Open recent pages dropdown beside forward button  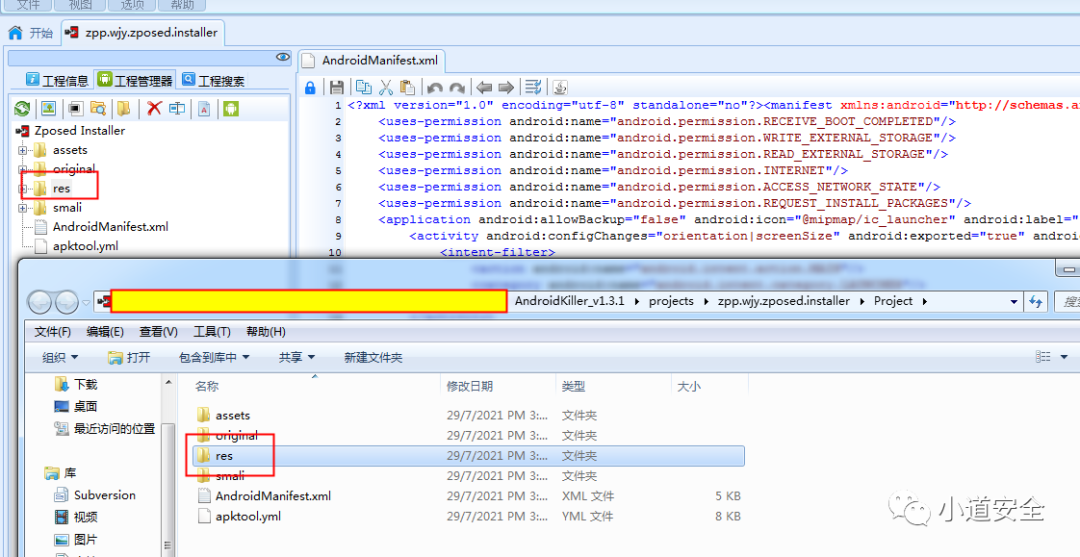click(86, 302)
